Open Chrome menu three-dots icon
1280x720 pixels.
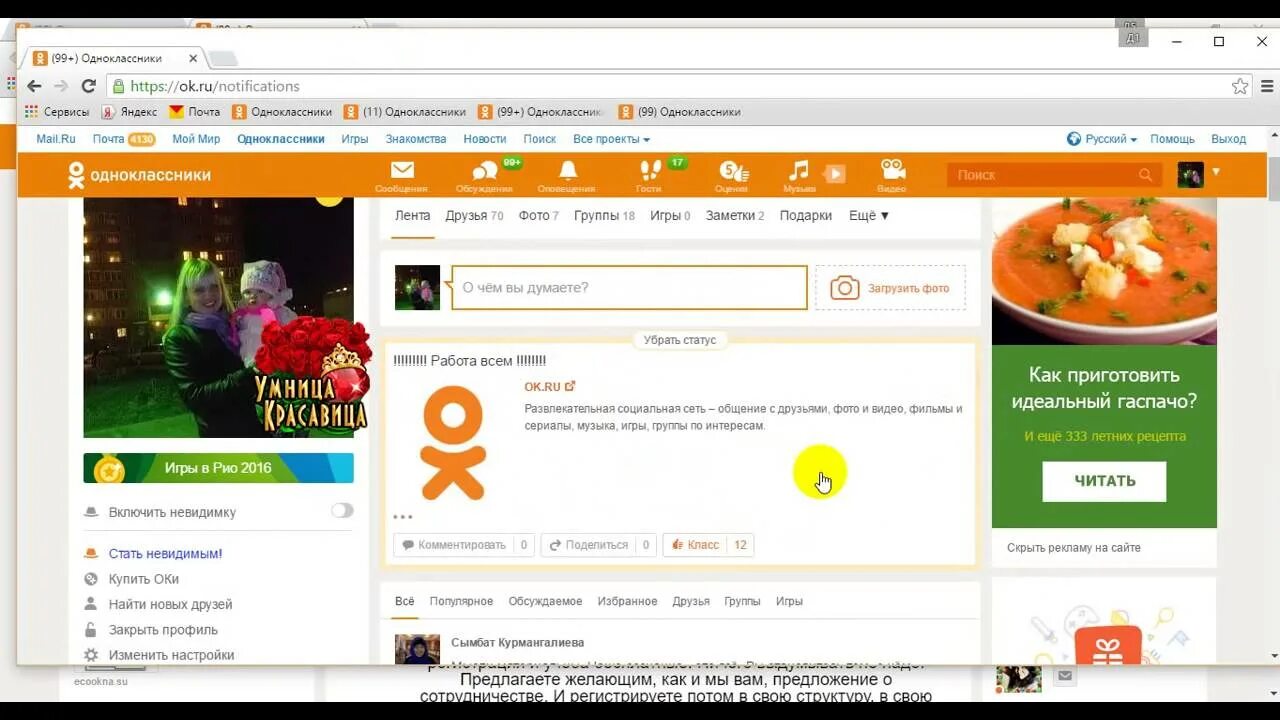[1265, 86]
